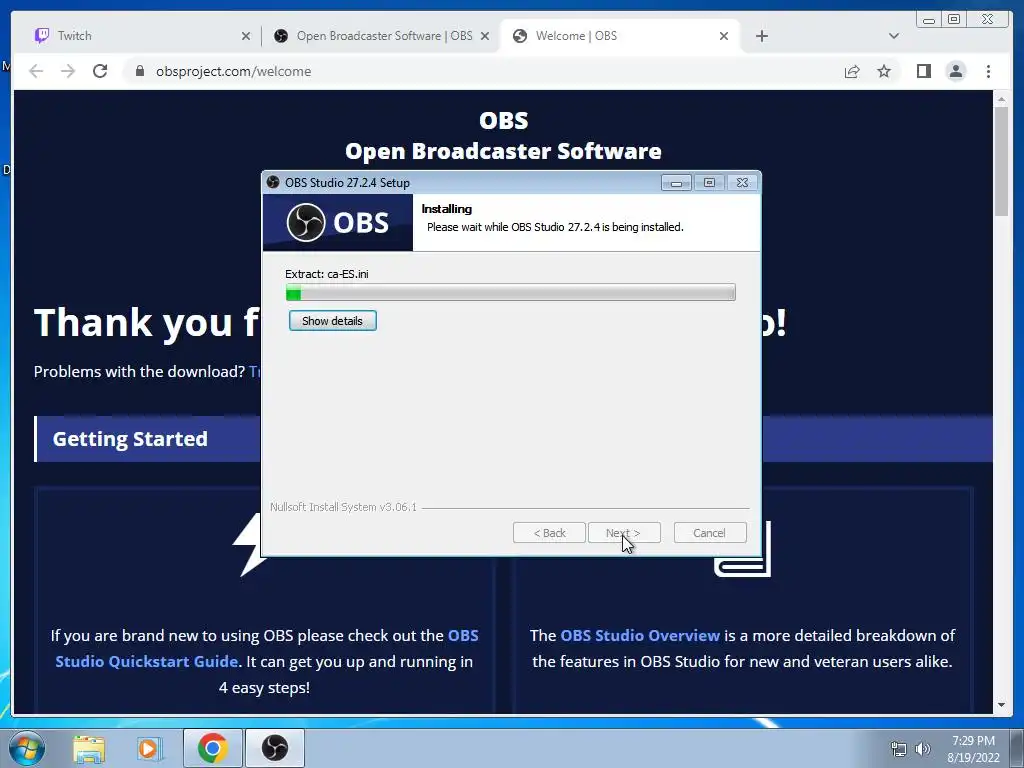Open Chrome side panel
The width and height of the screenshot is (1024, 768).
(923, 71)
